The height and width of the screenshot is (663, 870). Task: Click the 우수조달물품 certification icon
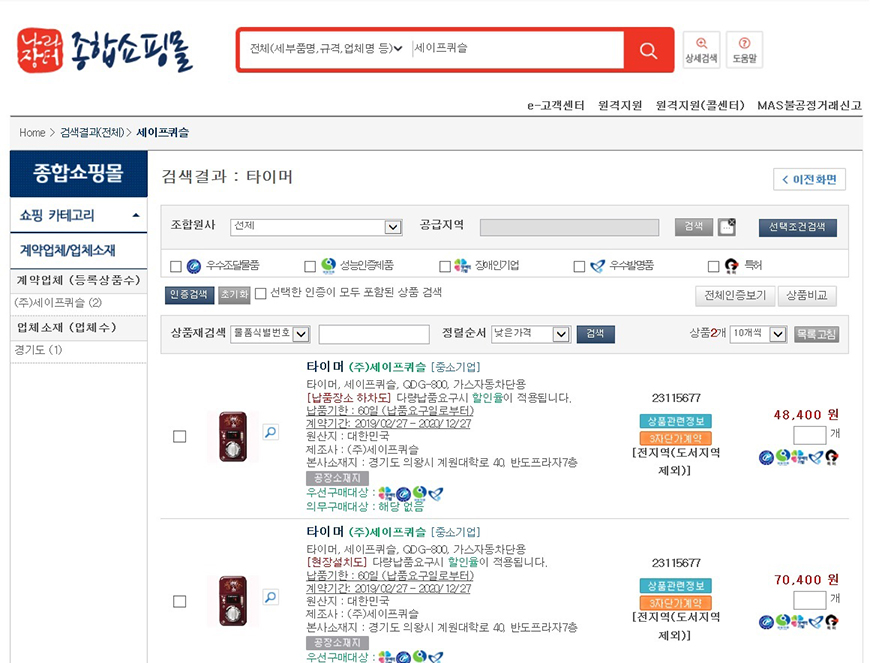tap(194, 266)
